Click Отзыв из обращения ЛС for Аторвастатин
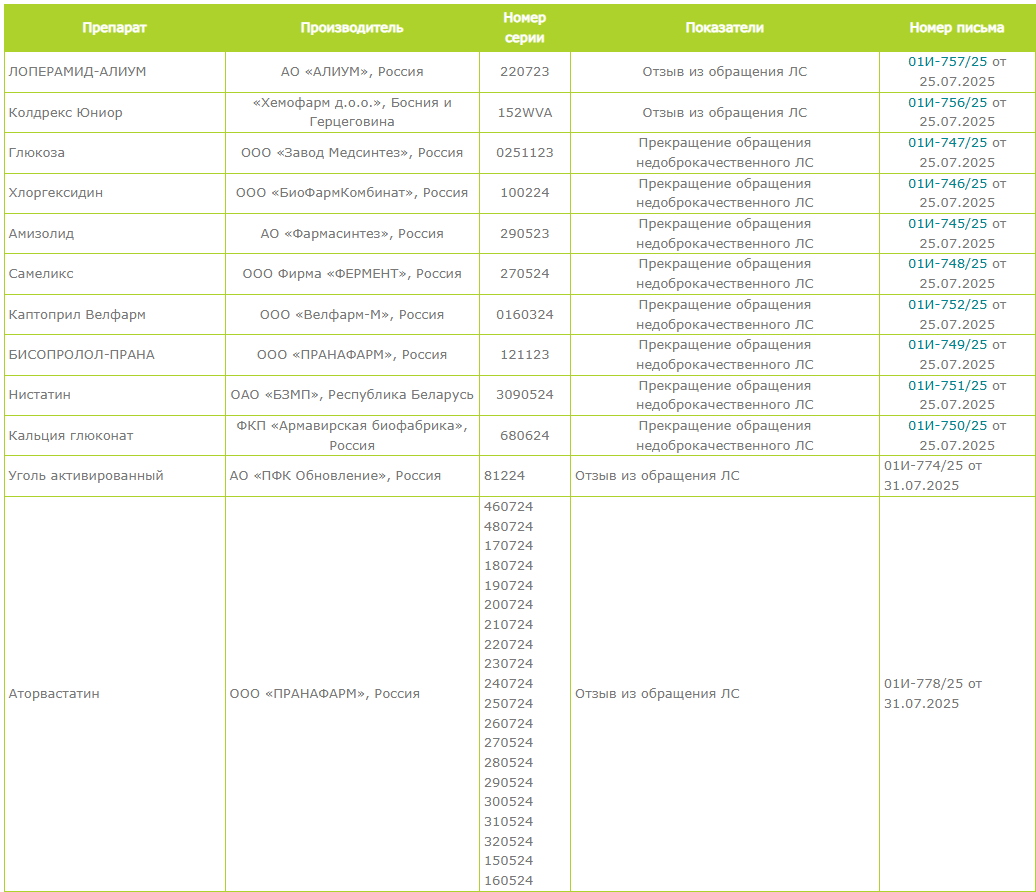This screenshot has width=1036, height=892. (657, 694)
